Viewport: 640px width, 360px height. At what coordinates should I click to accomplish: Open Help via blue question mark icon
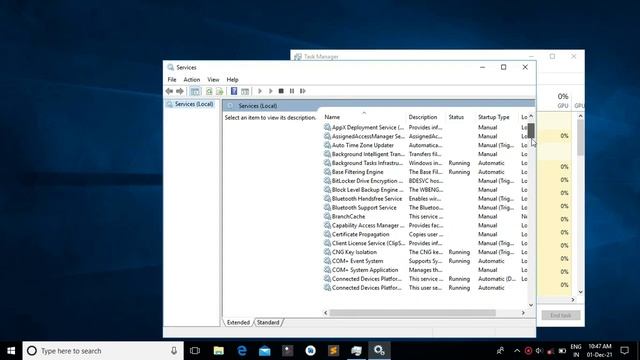coord(234,91)
